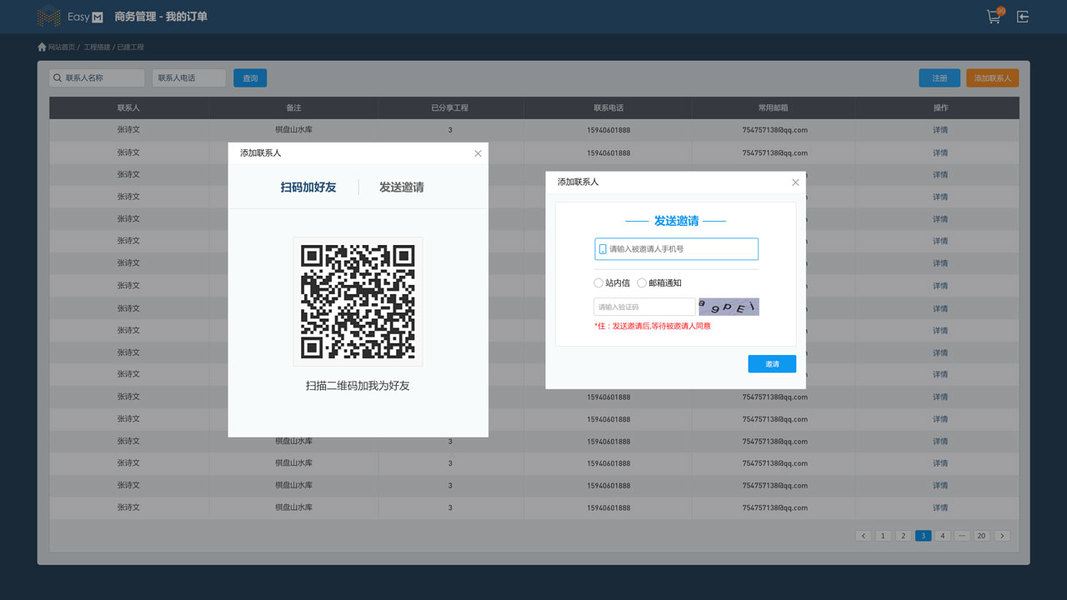
Task: Focus the 请输入被邀请人手机号 input
Action: [676, 249]
